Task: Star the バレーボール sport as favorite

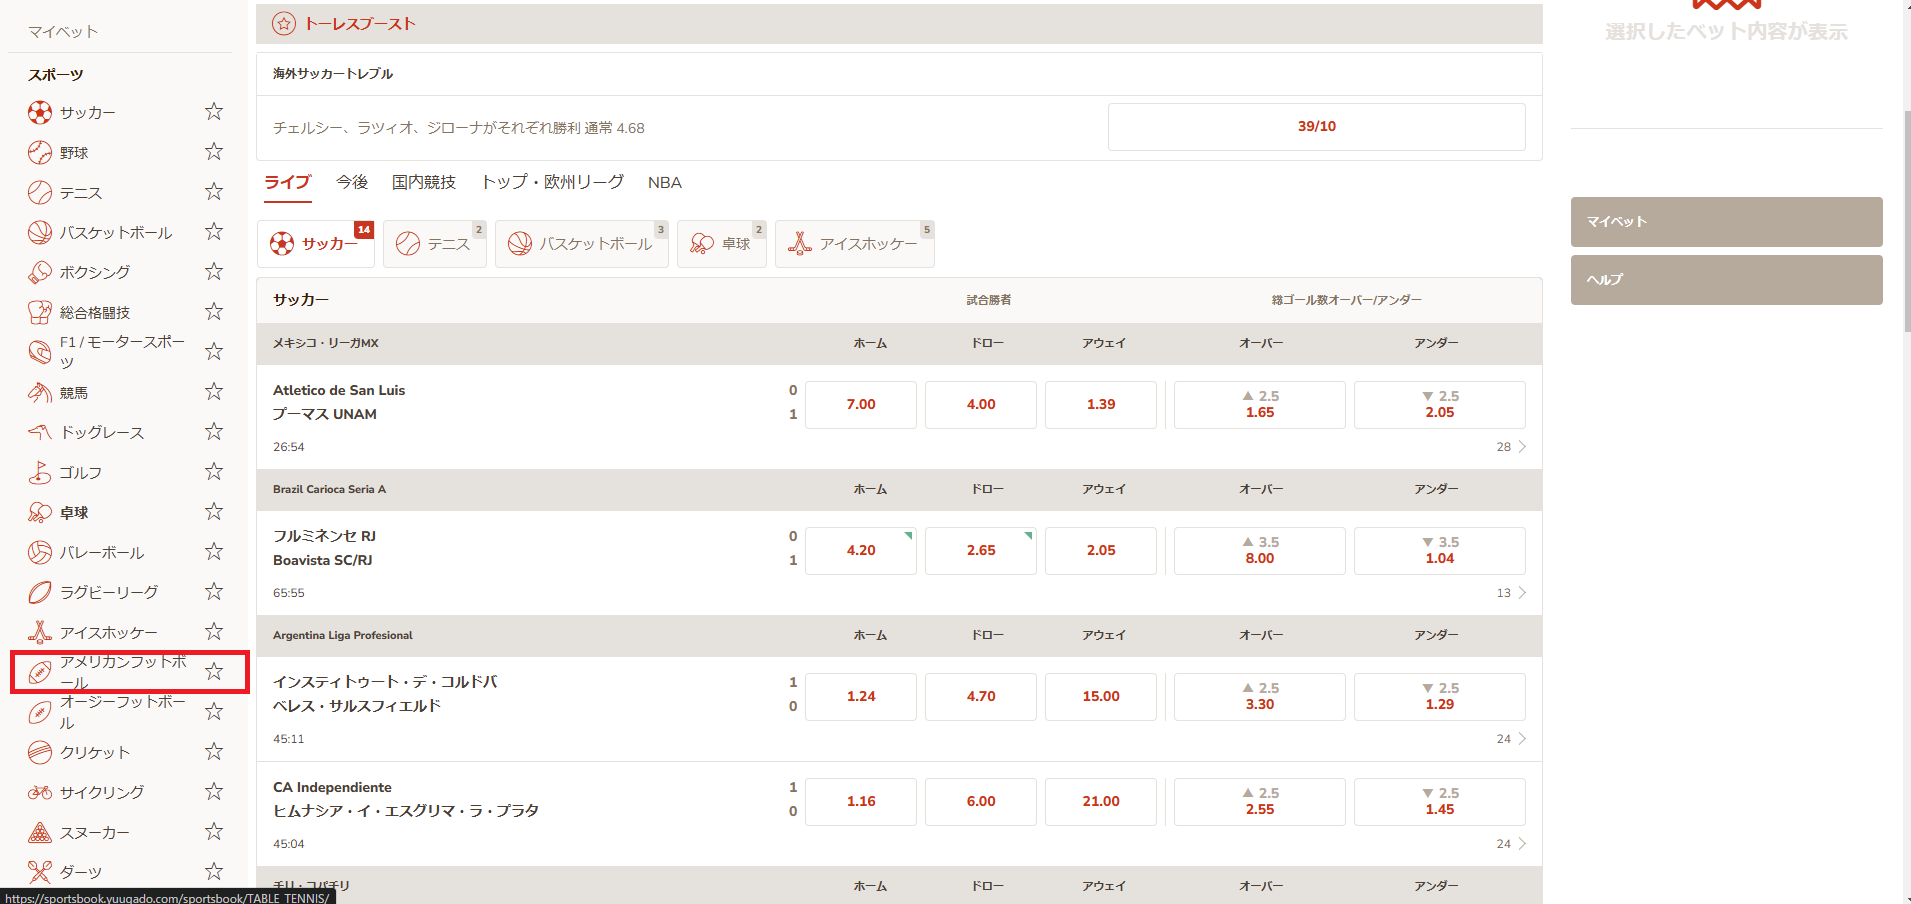Action: 214,552
